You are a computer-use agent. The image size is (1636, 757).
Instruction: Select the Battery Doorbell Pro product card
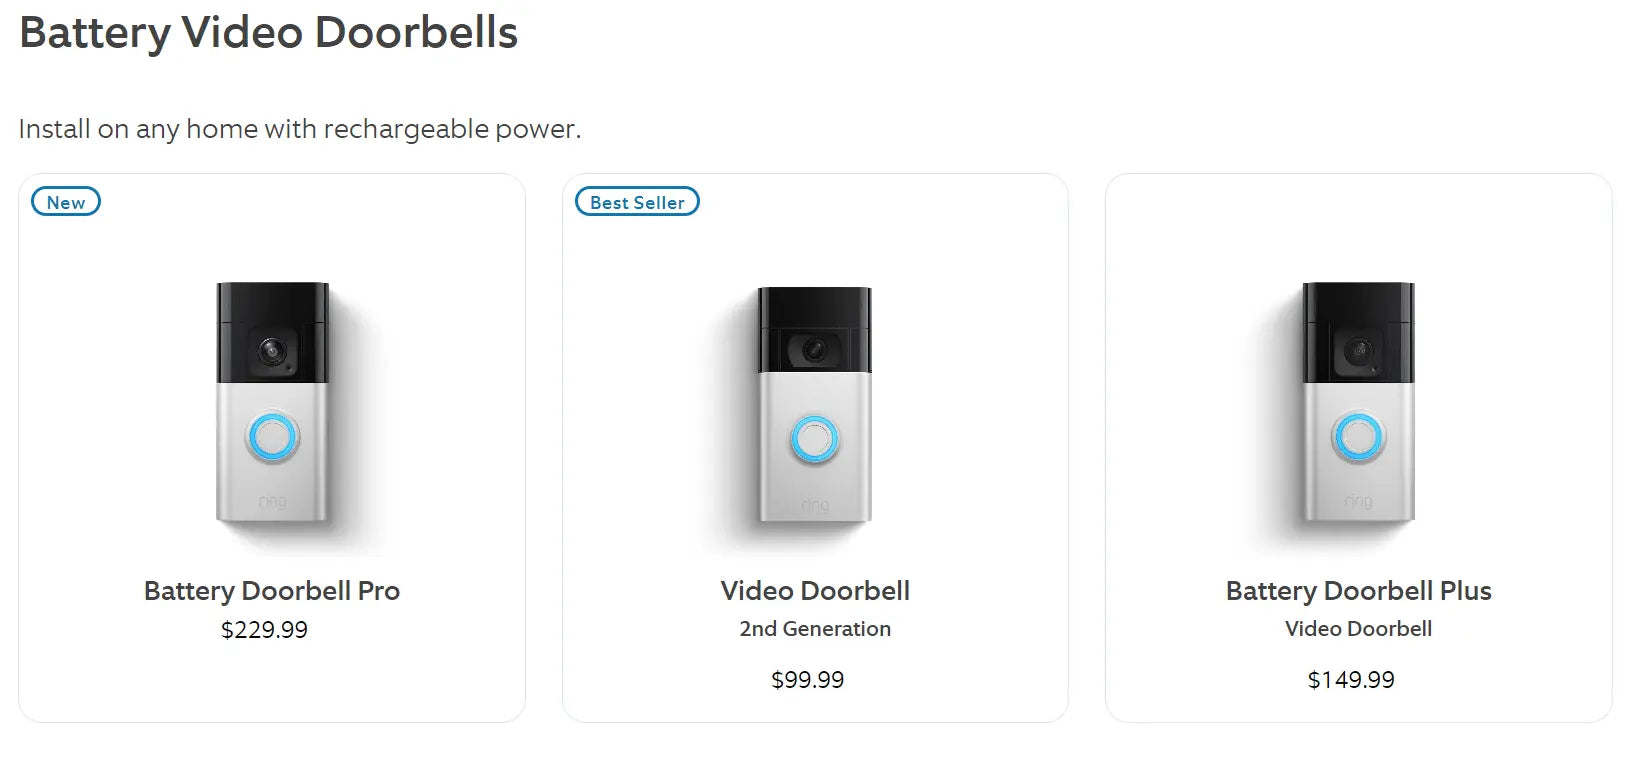click(x=271, y=446)
